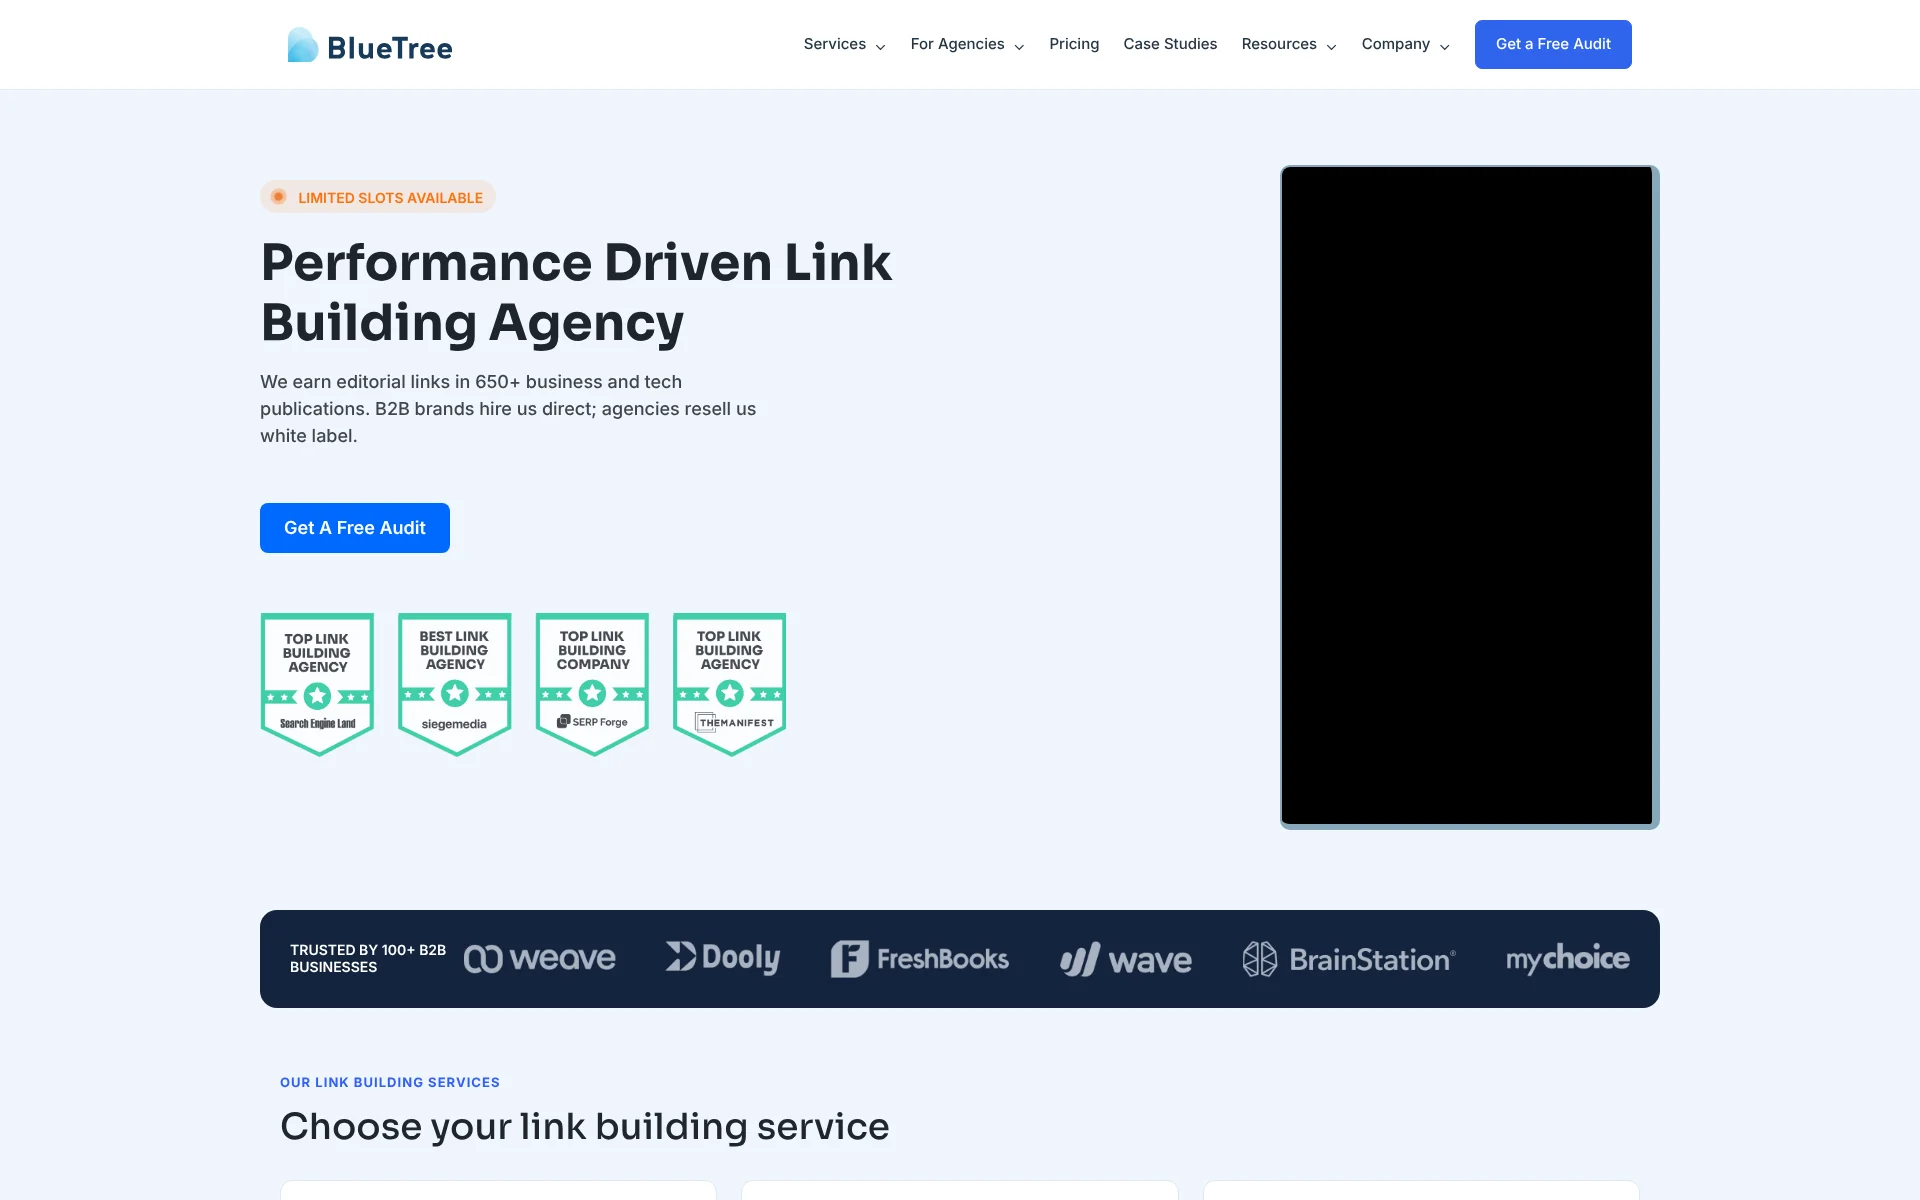Expand the Resources dropdown
The height and width of the screenshot is (1200, 1920).
click(1289, 44)
